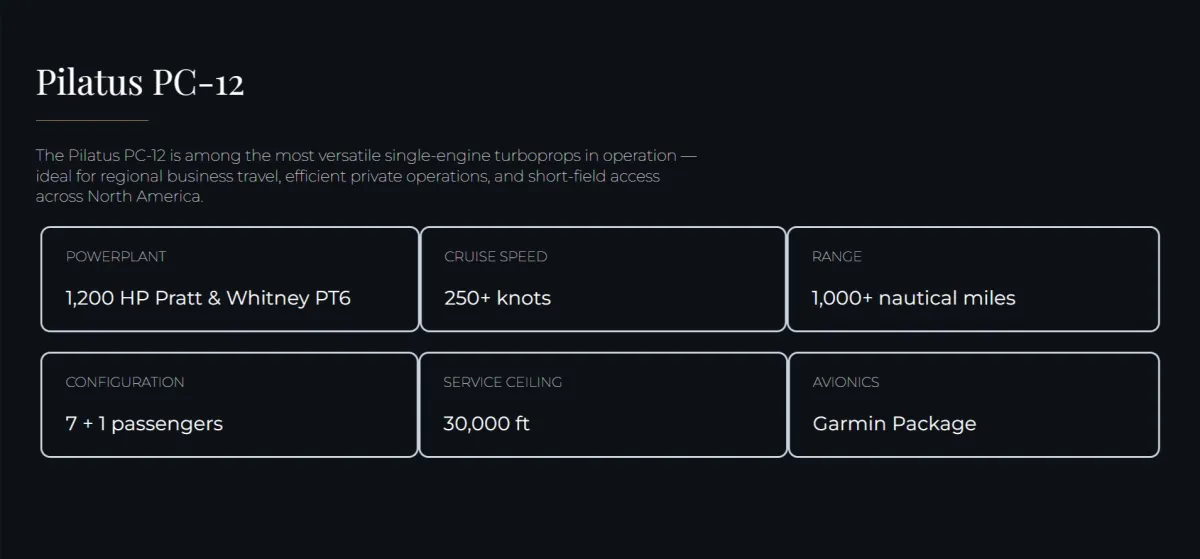Select the CONFIGURATION label

coord(125,382)
